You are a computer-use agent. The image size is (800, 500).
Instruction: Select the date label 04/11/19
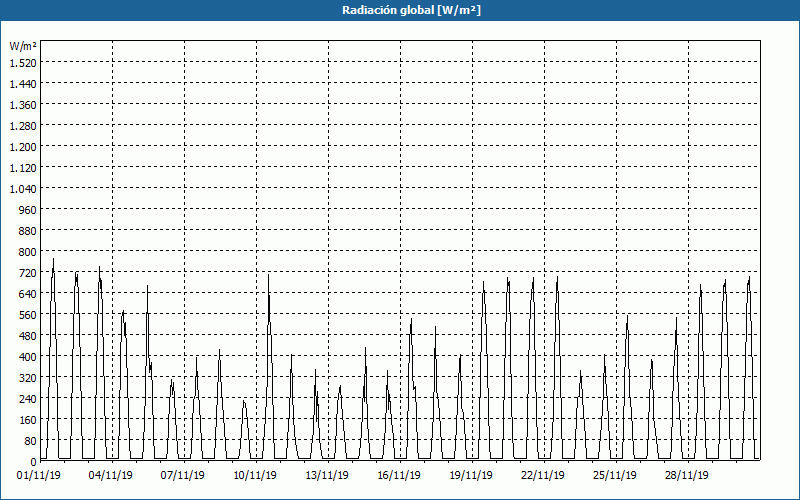click(111, 476)
